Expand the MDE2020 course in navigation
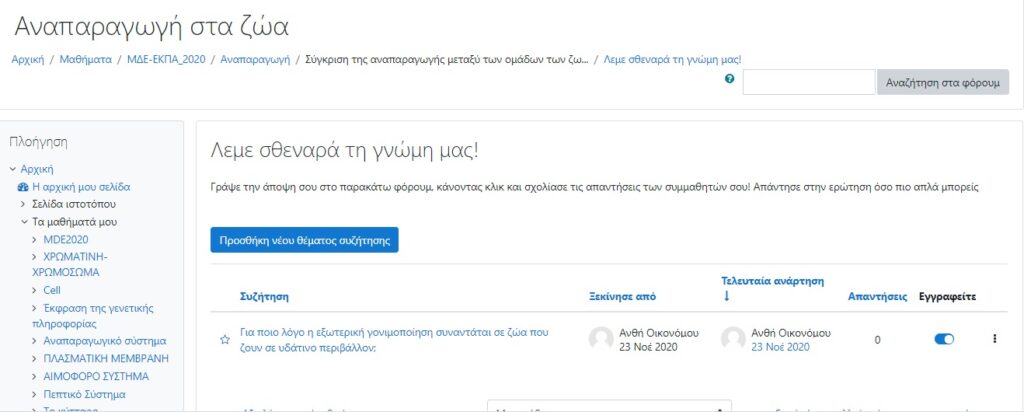 tap(36, 239)
